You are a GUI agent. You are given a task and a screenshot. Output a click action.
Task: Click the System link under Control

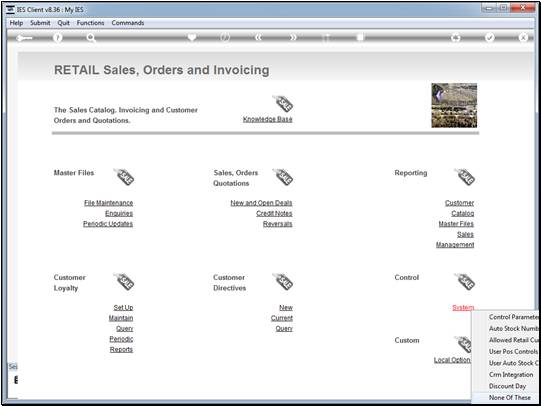click(x=463, y=307)
